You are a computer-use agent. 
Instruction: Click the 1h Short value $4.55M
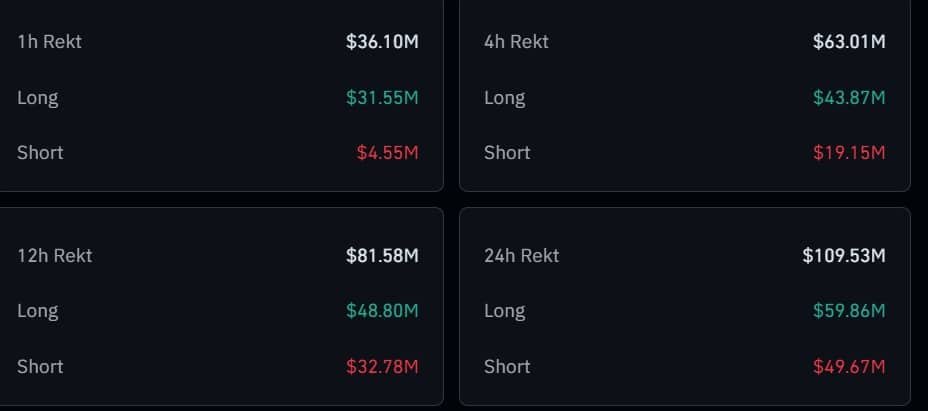(x=388, y=153)
